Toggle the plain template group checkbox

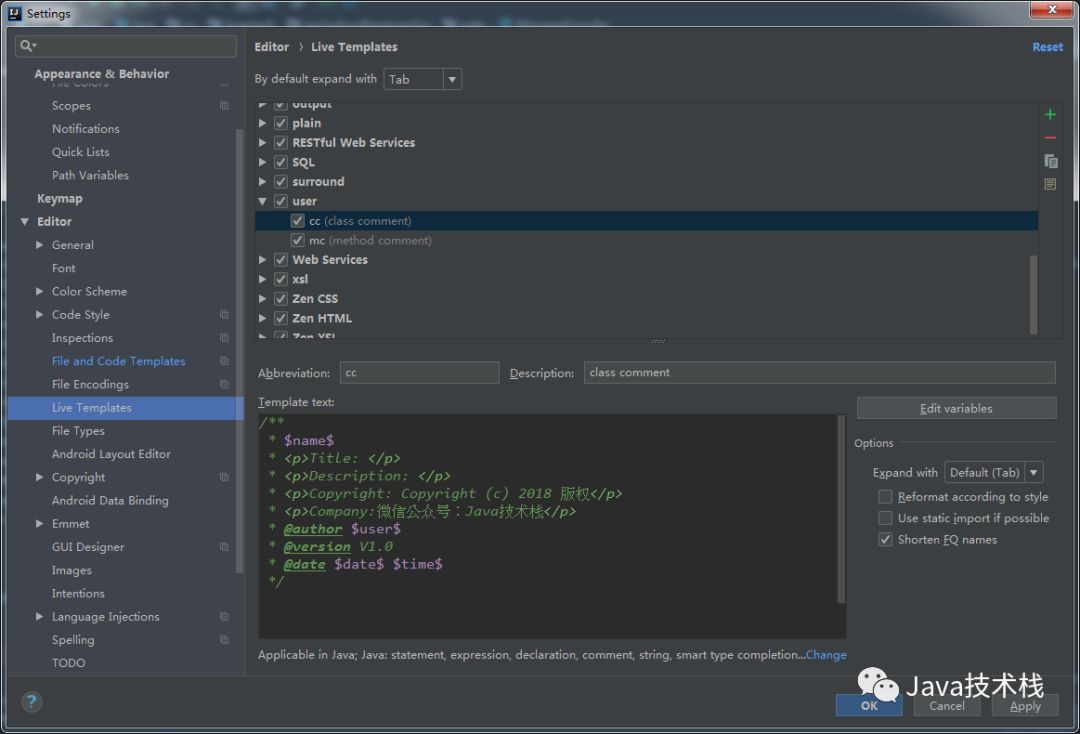[x=280, y=123]
